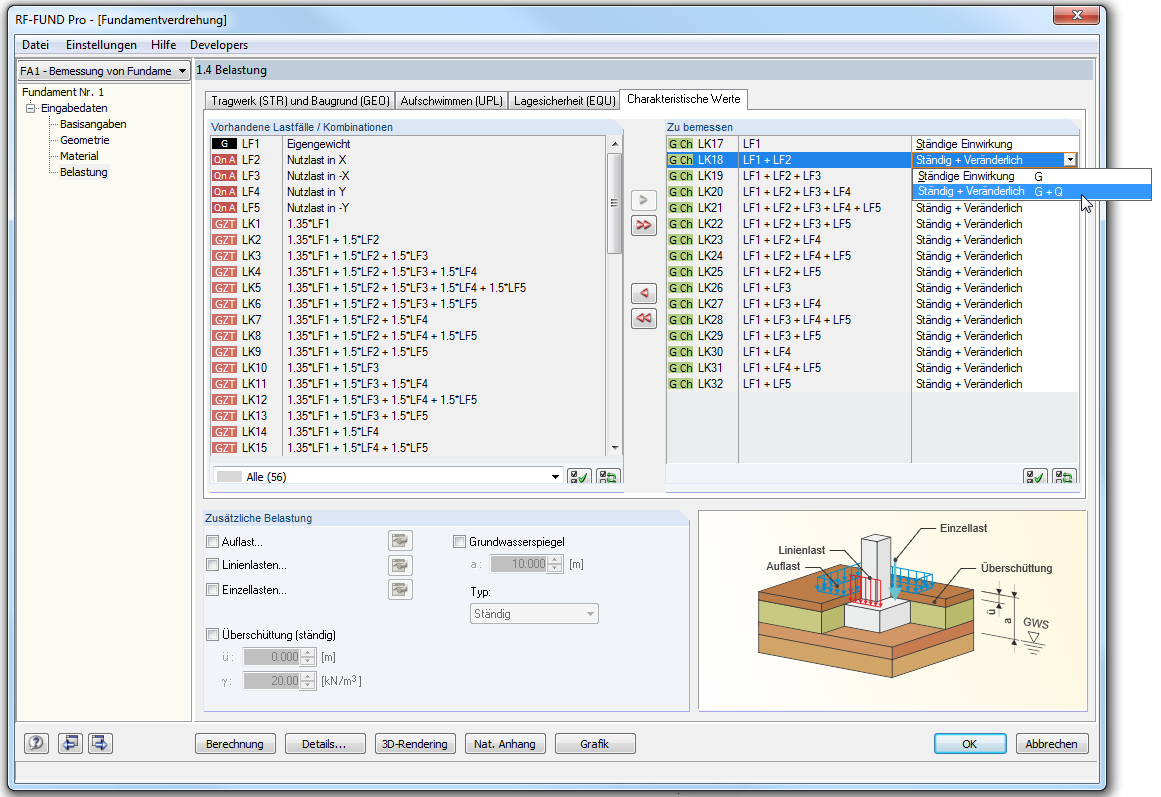Open Auflast edit dialog icon
The width and height of the screenshot is (1161, 797).
point(400,541)
